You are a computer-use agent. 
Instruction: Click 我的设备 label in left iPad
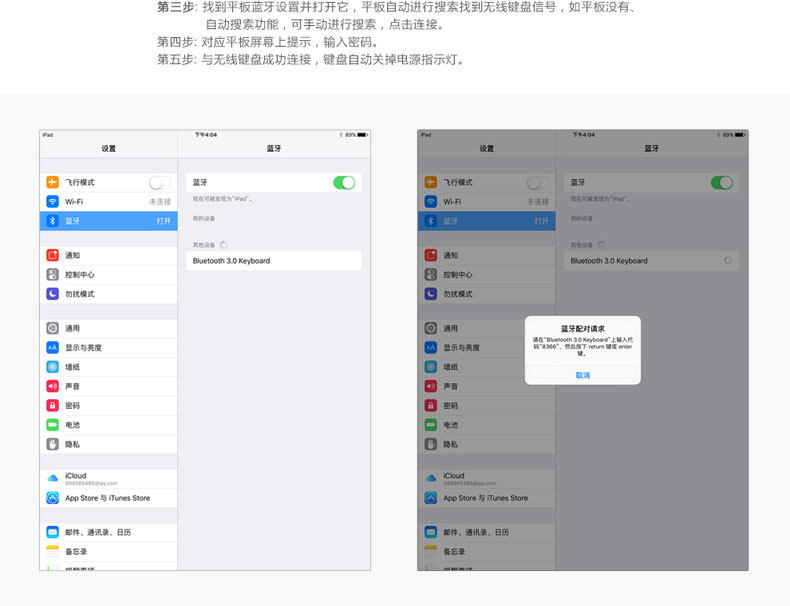click(x=204, y=219)
